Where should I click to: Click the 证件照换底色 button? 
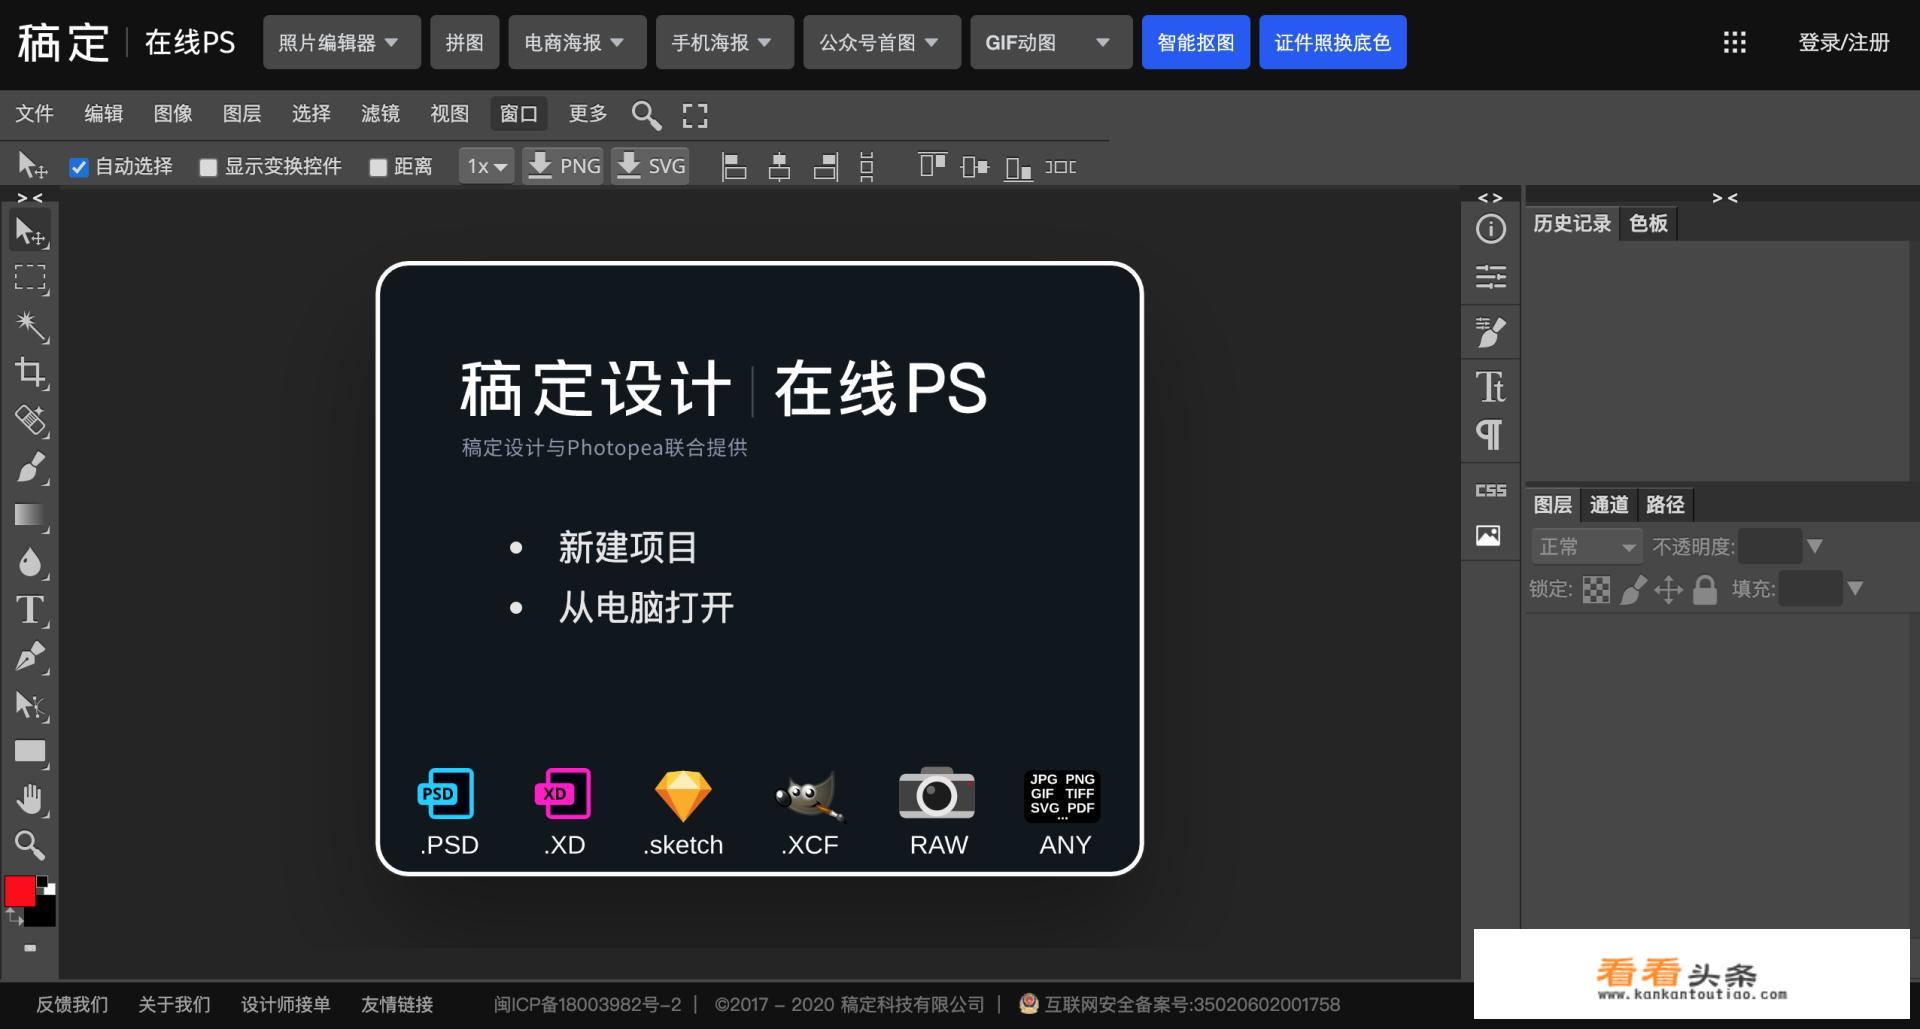pyautogui.click(x=1333, y=42)
